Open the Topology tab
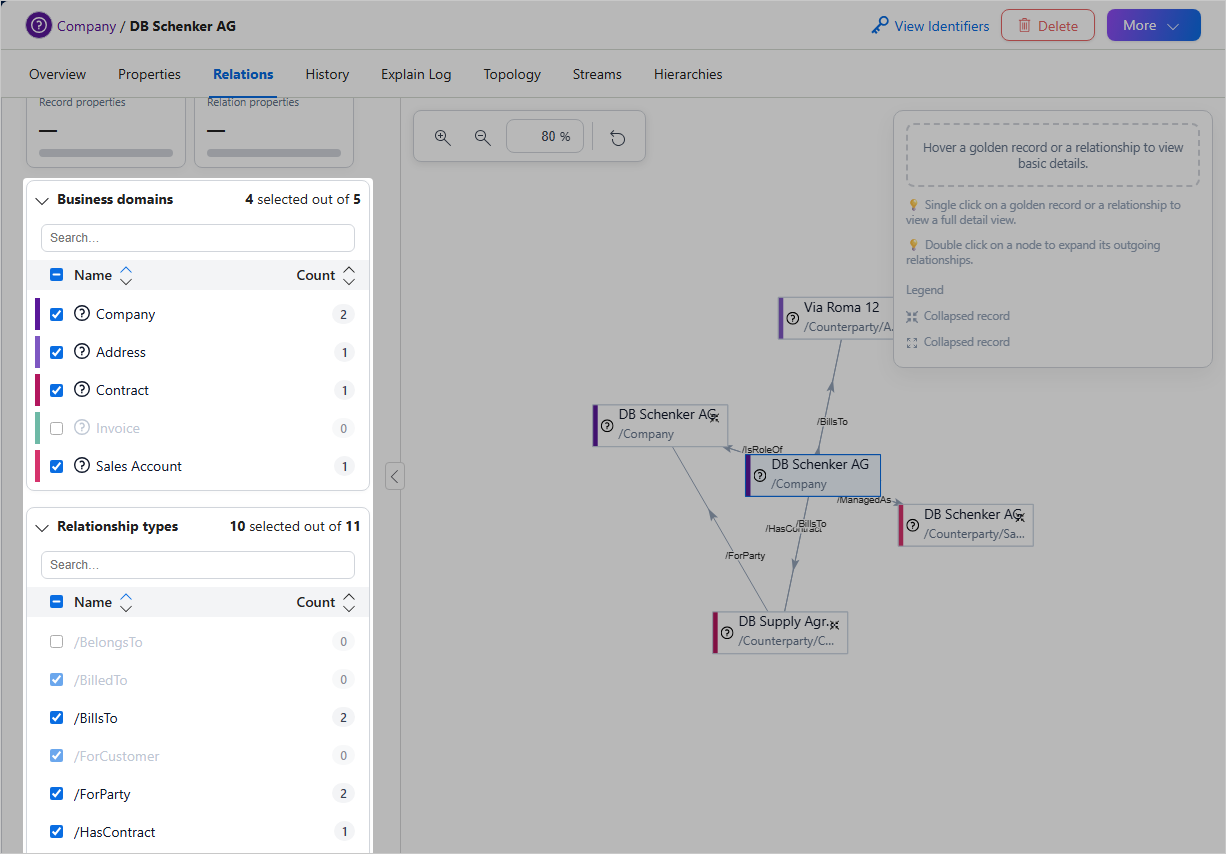The image size is (1226, 854). click(x=512, y=74)
